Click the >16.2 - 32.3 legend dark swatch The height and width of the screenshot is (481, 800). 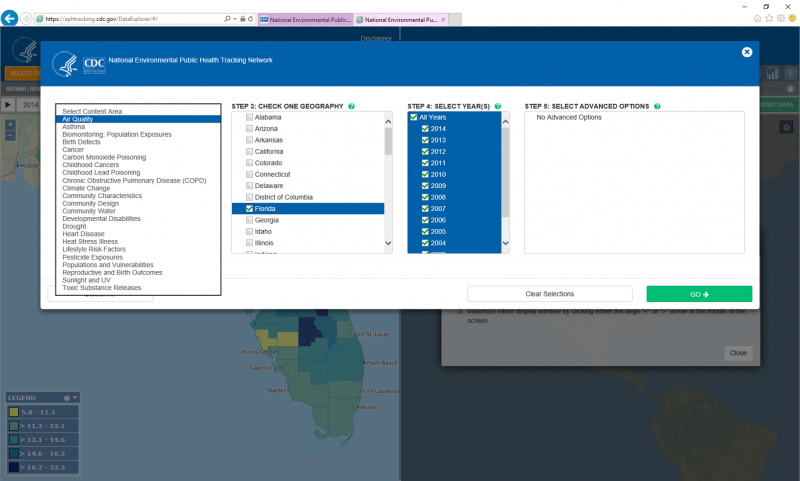pos(14,467)
